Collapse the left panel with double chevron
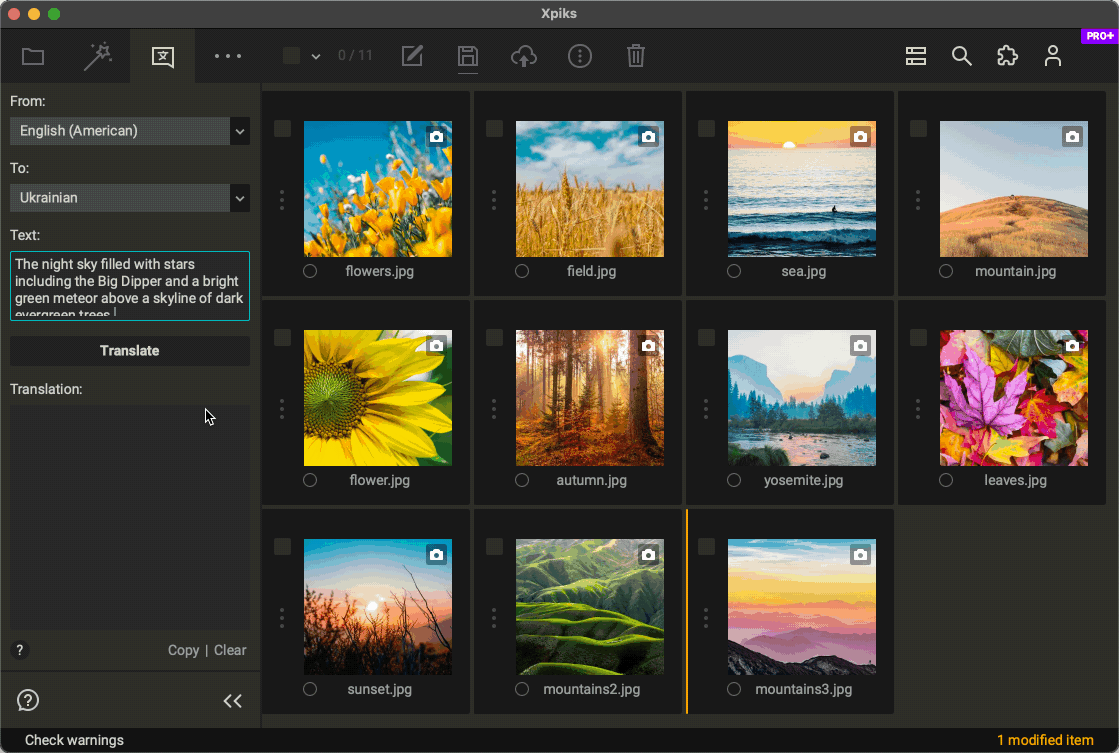Screen dimensions: 1119x753 click(x=232, y=701)
